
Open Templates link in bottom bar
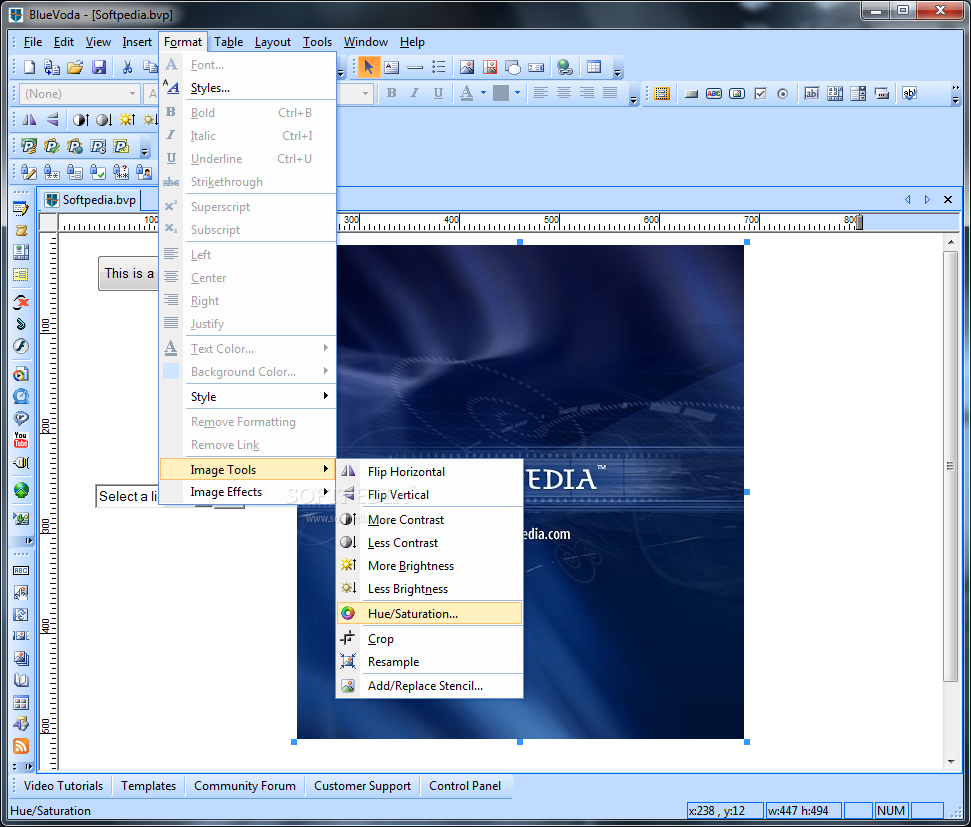(149, 785)
